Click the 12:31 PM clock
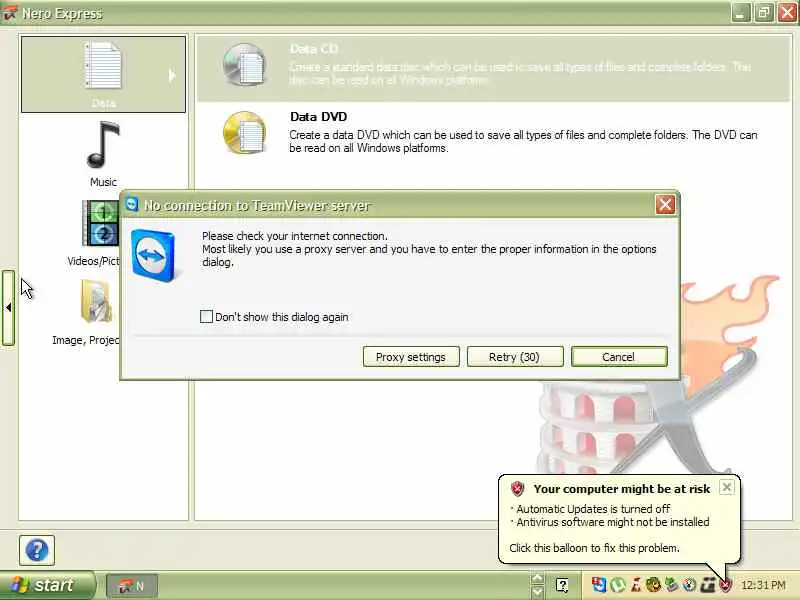Screen dimensions: 800x600 coord(763,585)
